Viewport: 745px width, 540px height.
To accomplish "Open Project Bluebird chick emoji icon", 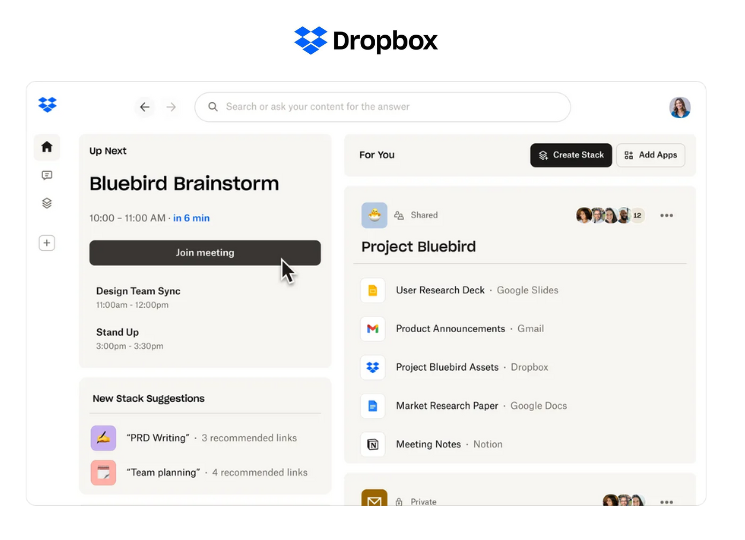I will click(374, 215).
